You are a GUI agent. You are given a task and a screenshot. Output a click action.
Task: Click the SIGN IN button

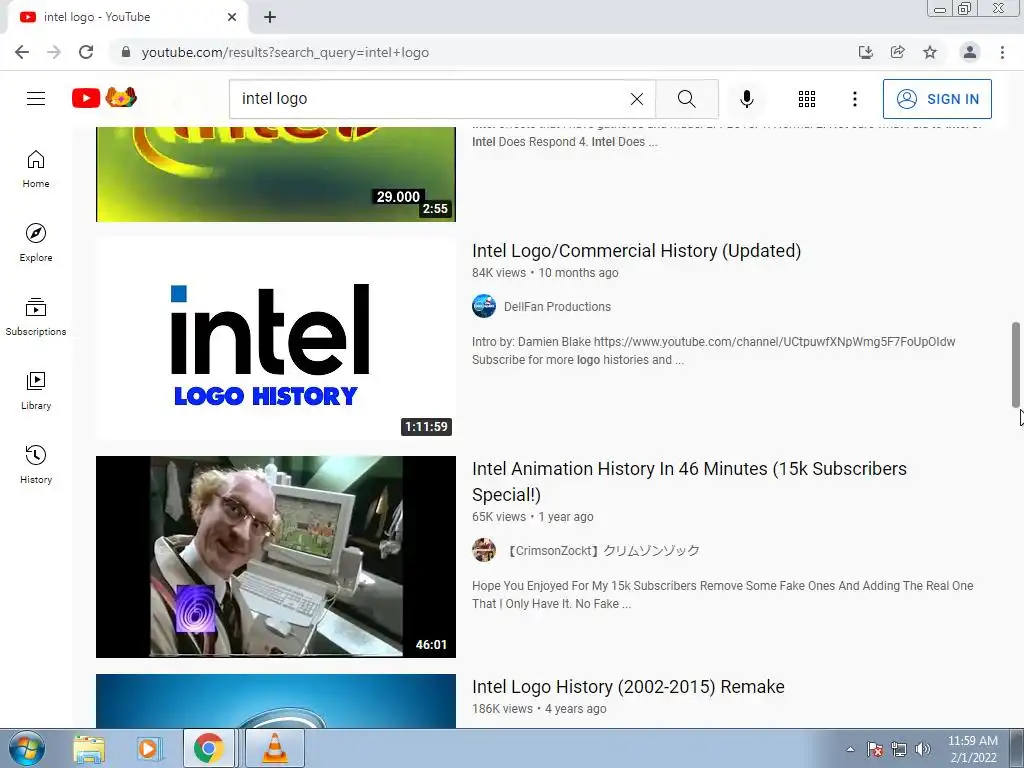click(x=936, y=99)
